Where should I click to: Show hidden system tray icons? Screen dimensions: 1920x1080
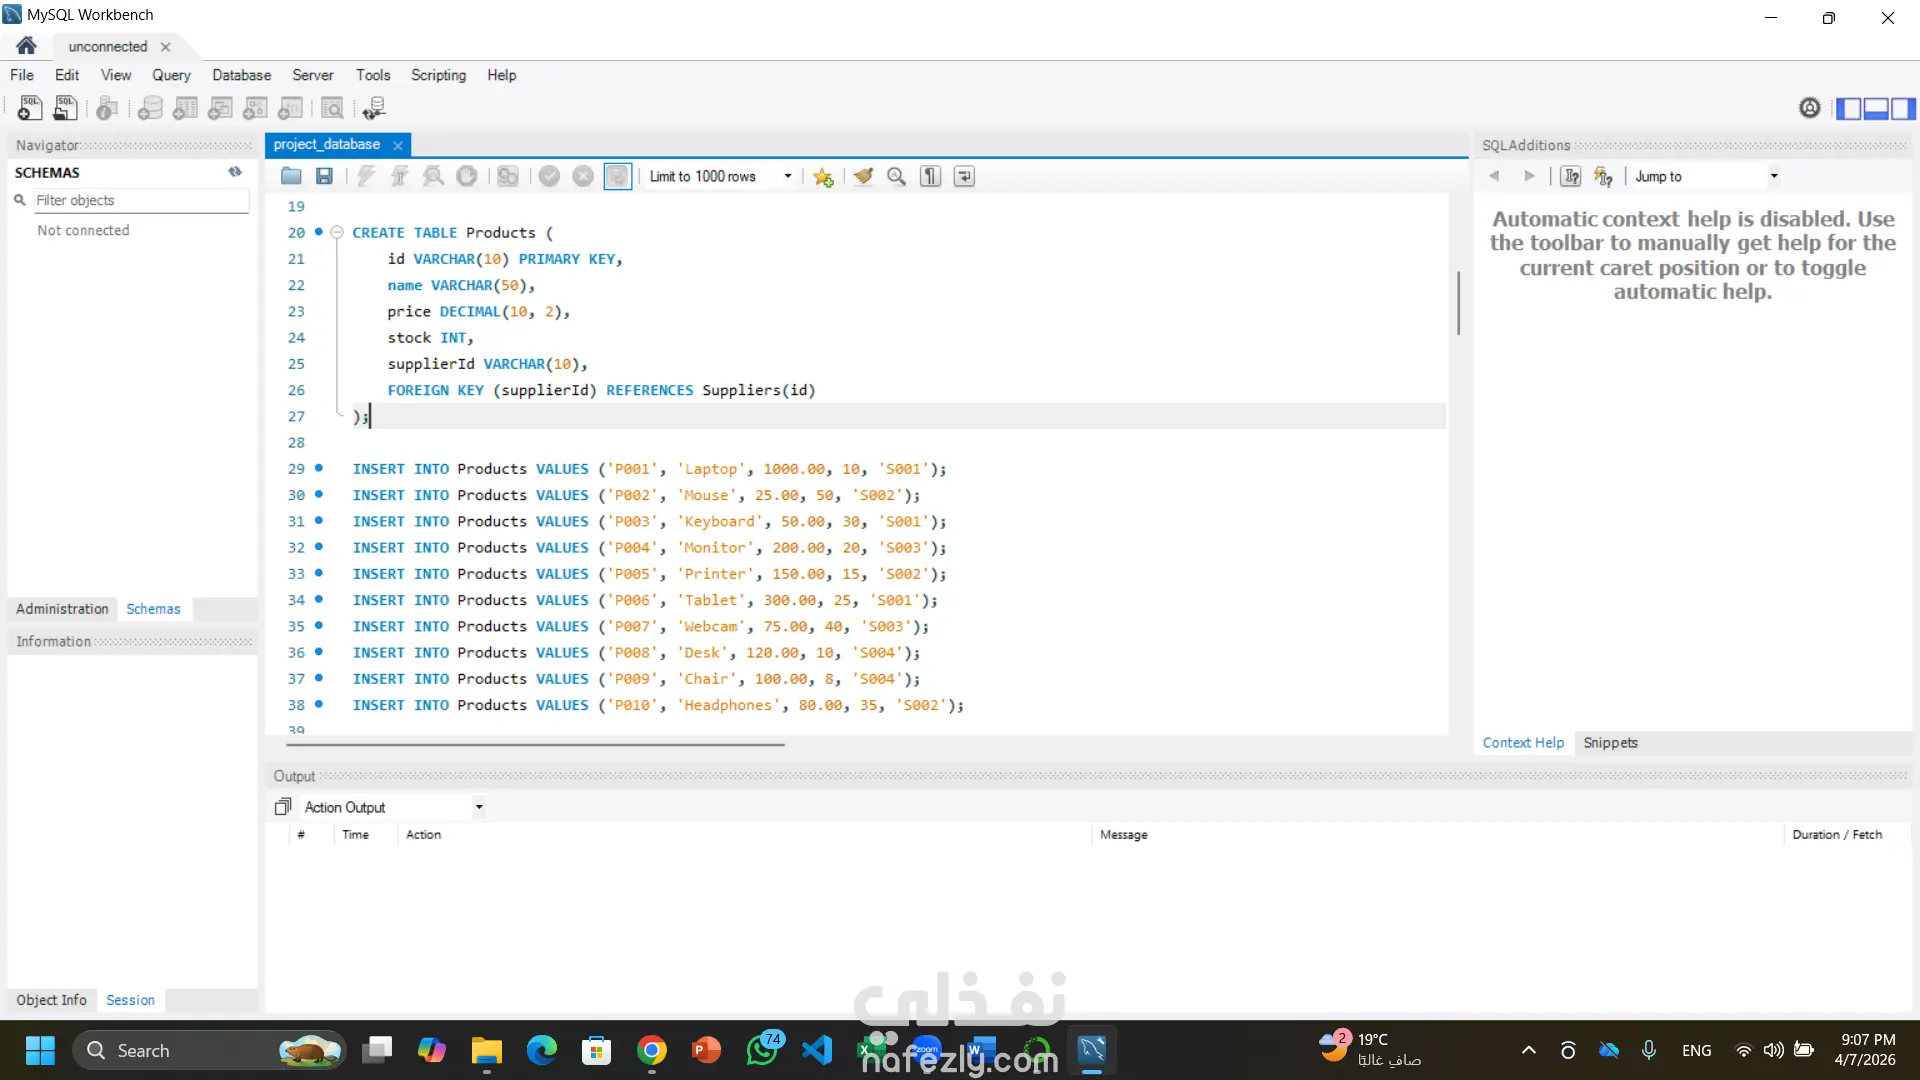(1528, 1050)
